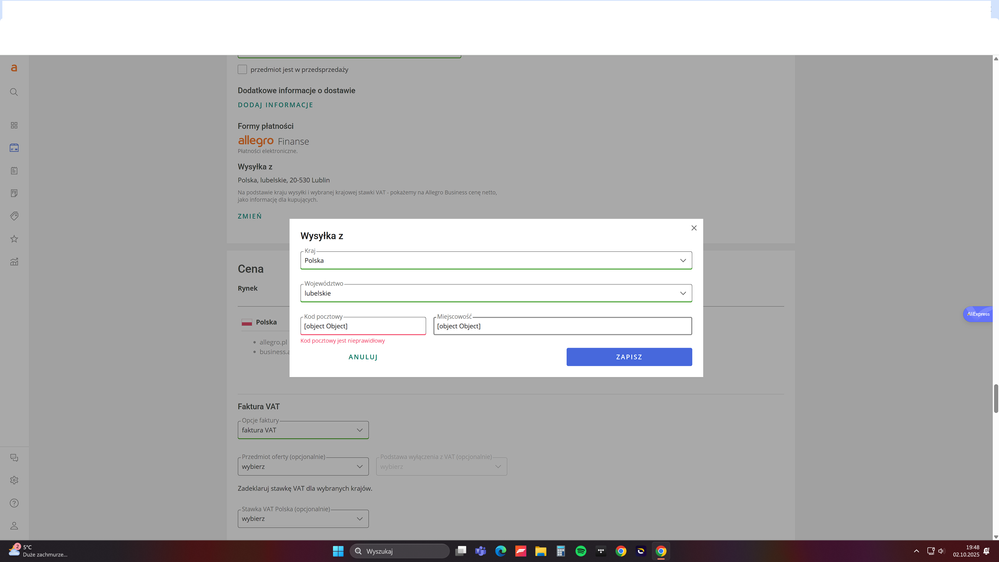Screen dimensions: 999x562
Task: Open the statistics chart icon in sidebar
Action: point(14,262)
